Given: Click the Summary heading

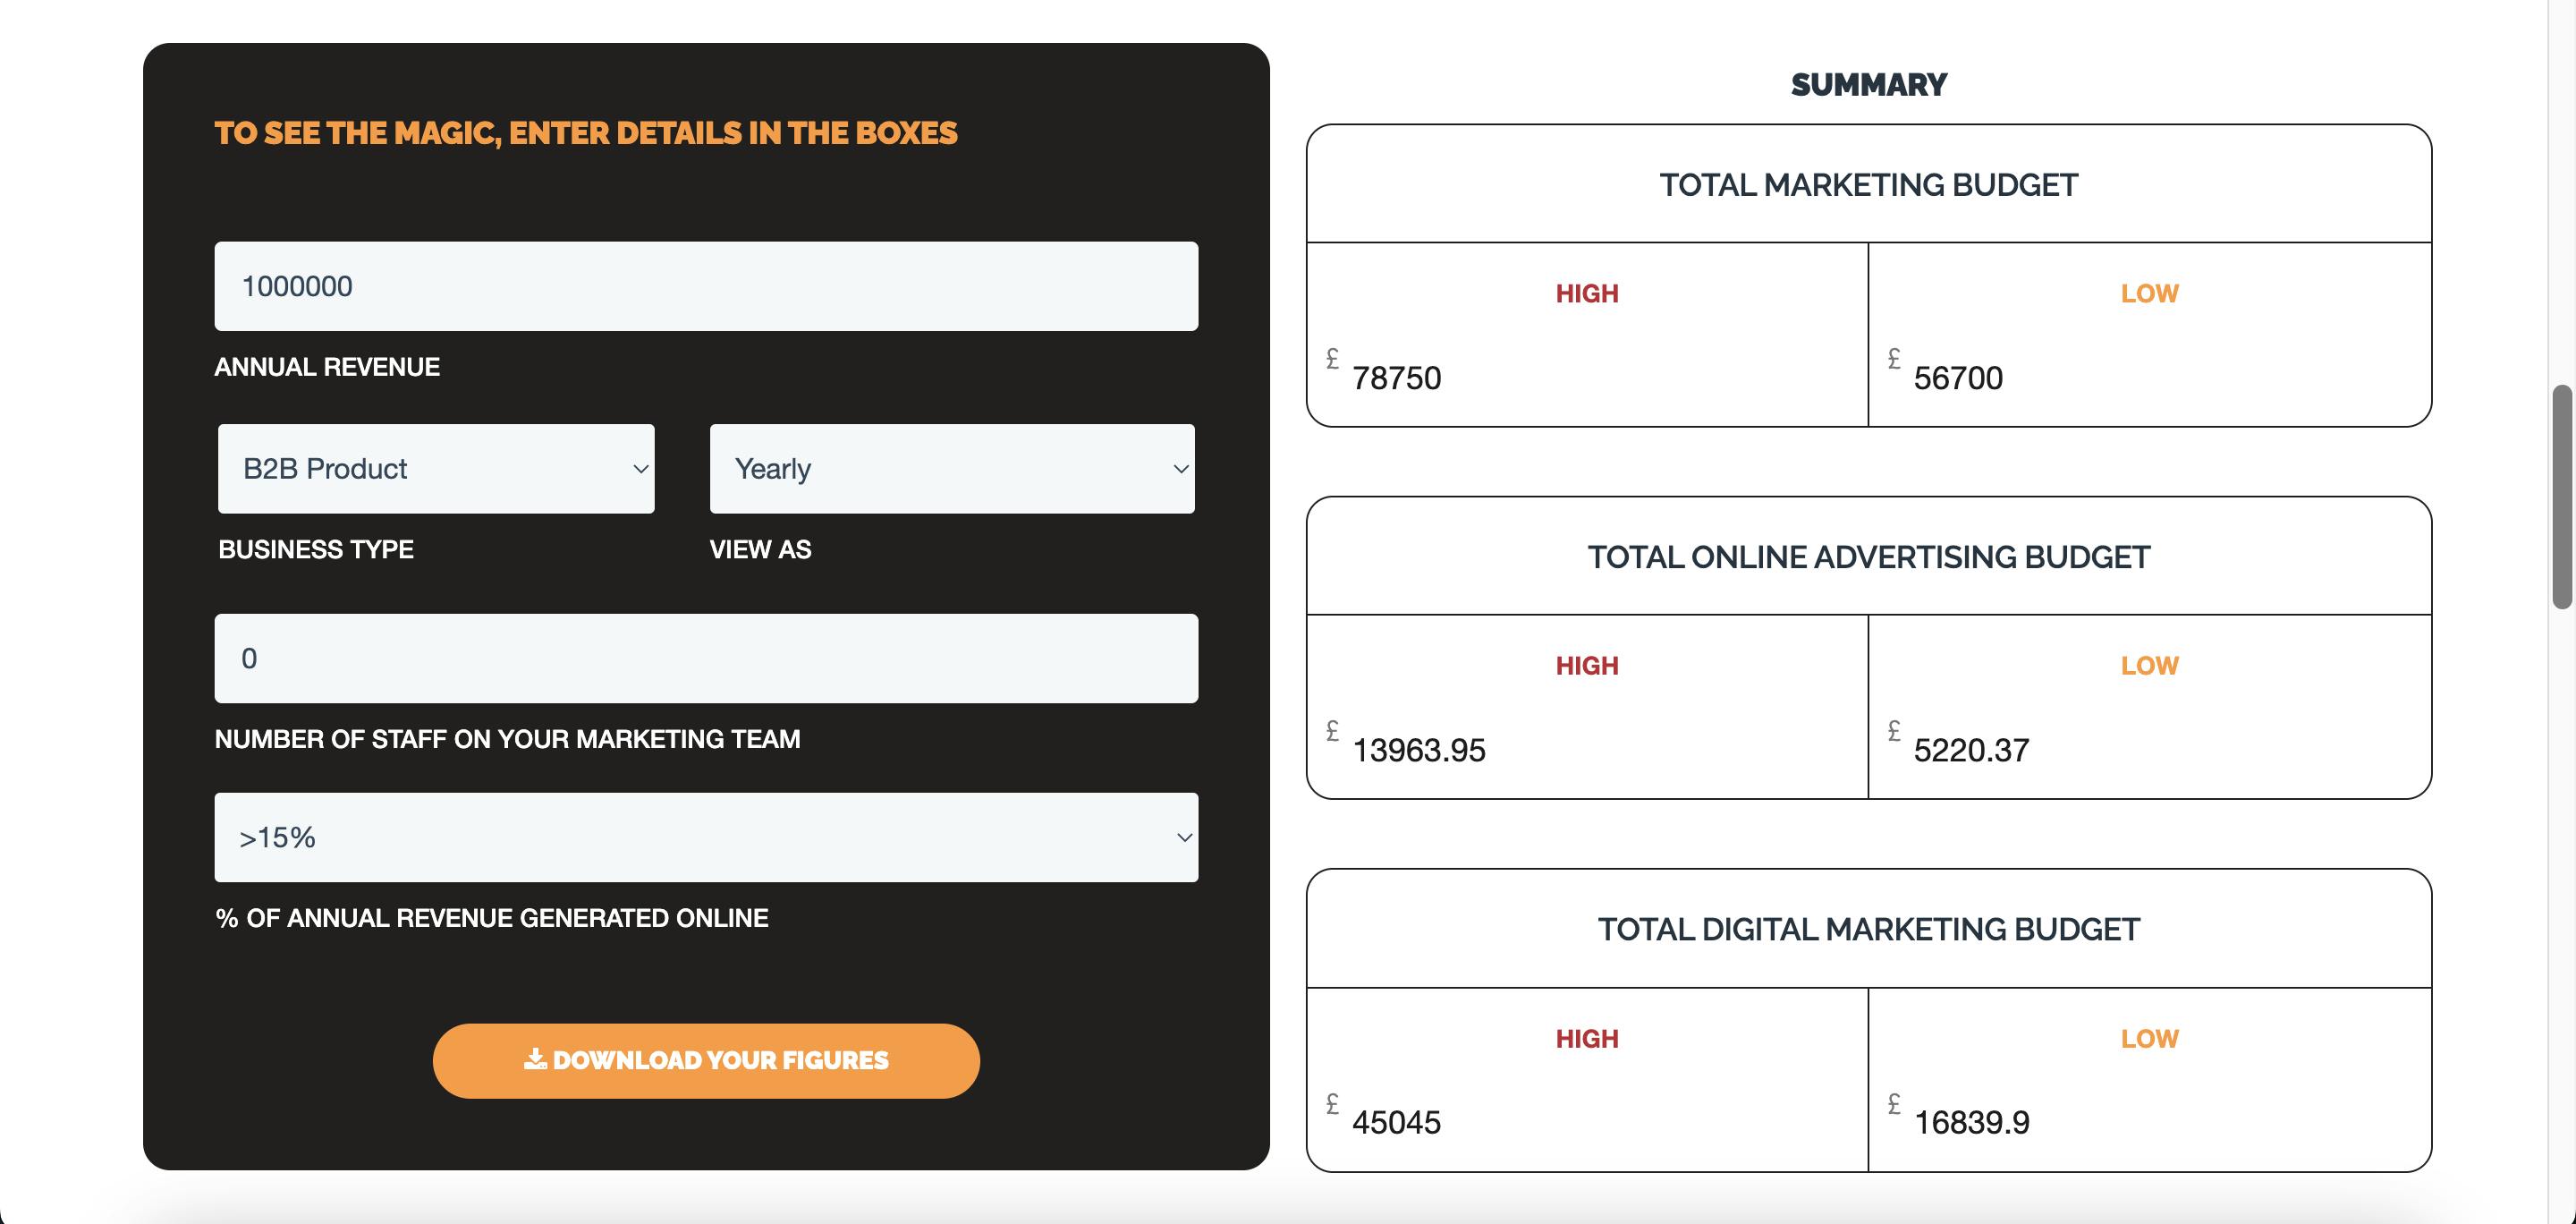Looking at the screenshot, I should [1868, 85].
